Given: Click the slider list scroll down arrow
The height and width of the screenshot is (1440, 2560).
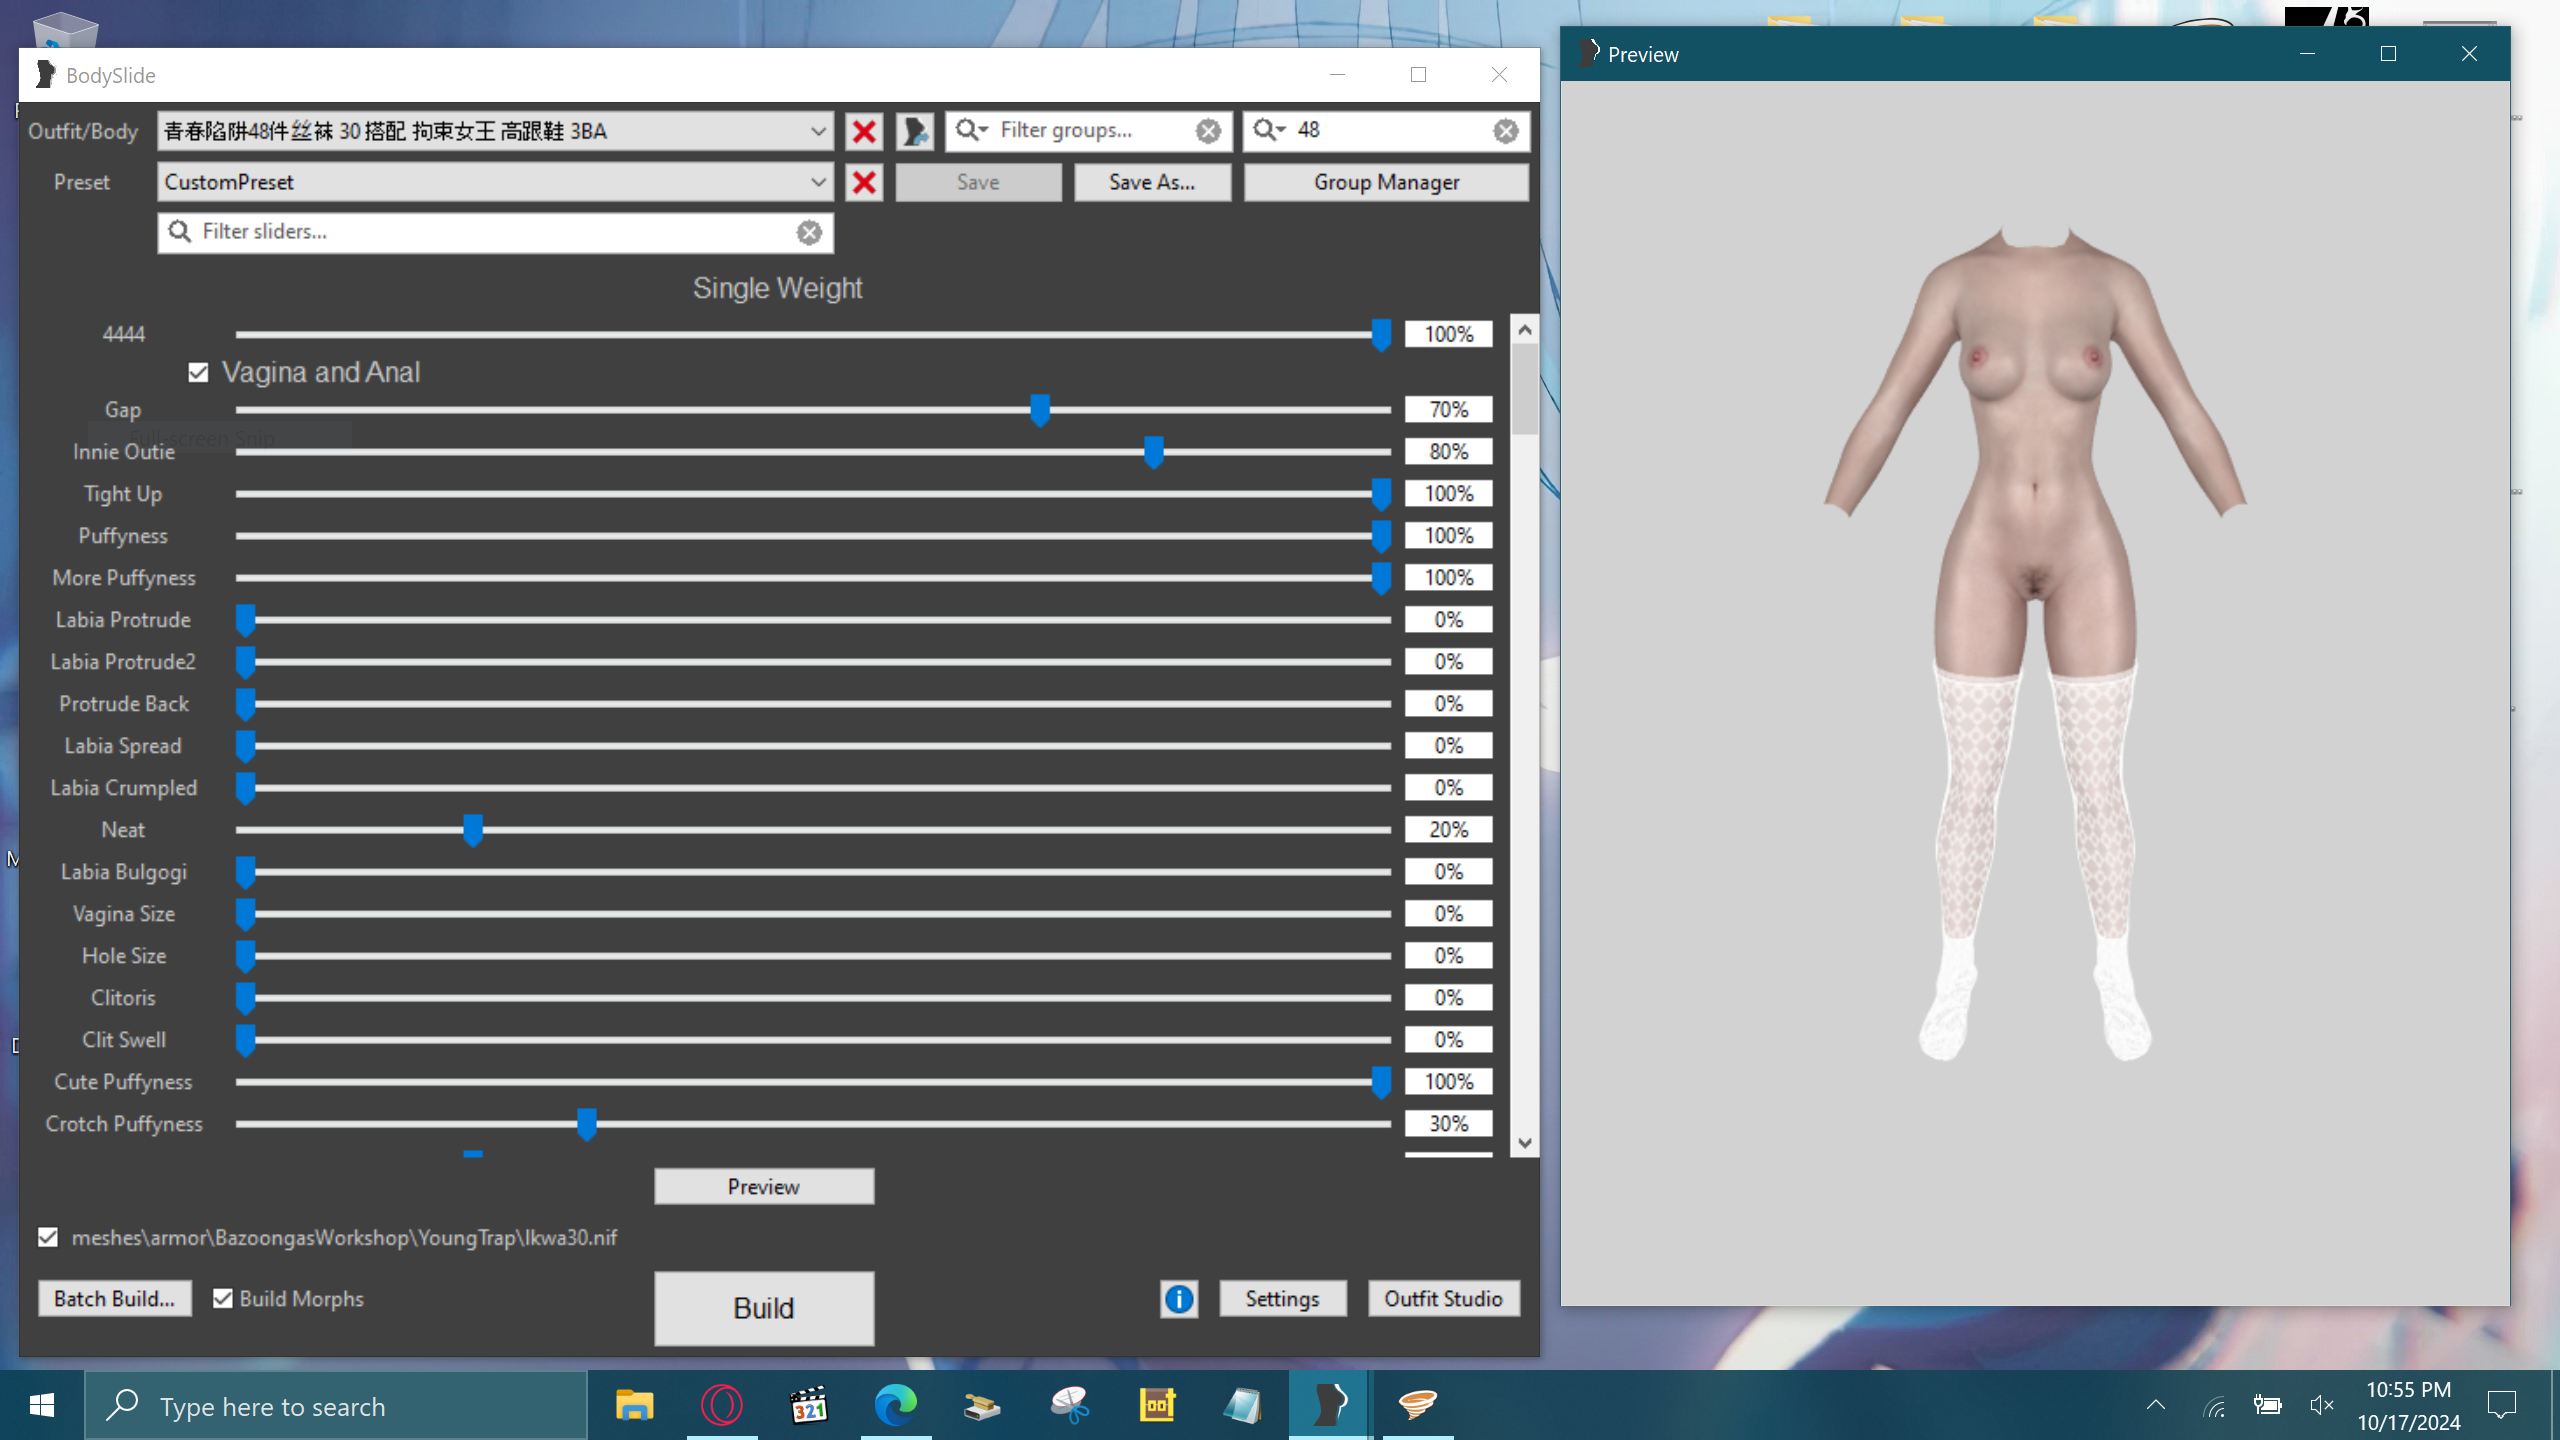Looking at the screenshot, I should [x=1524, y=1143].
